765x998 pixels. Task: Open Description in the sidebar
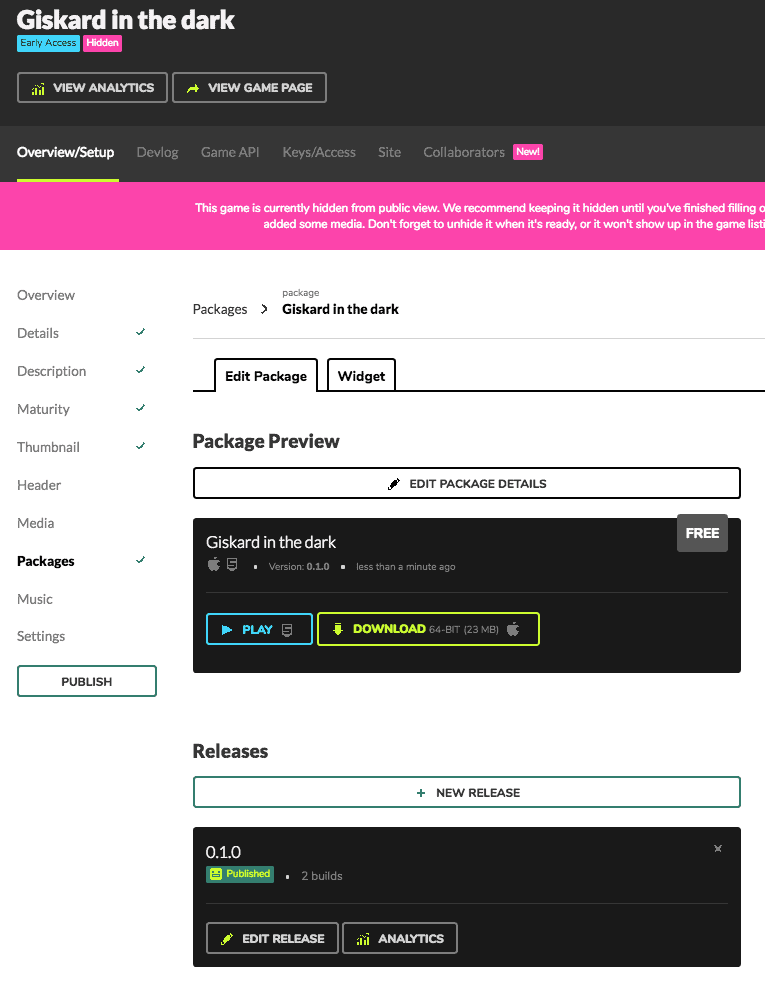click(x=52, y=371)
